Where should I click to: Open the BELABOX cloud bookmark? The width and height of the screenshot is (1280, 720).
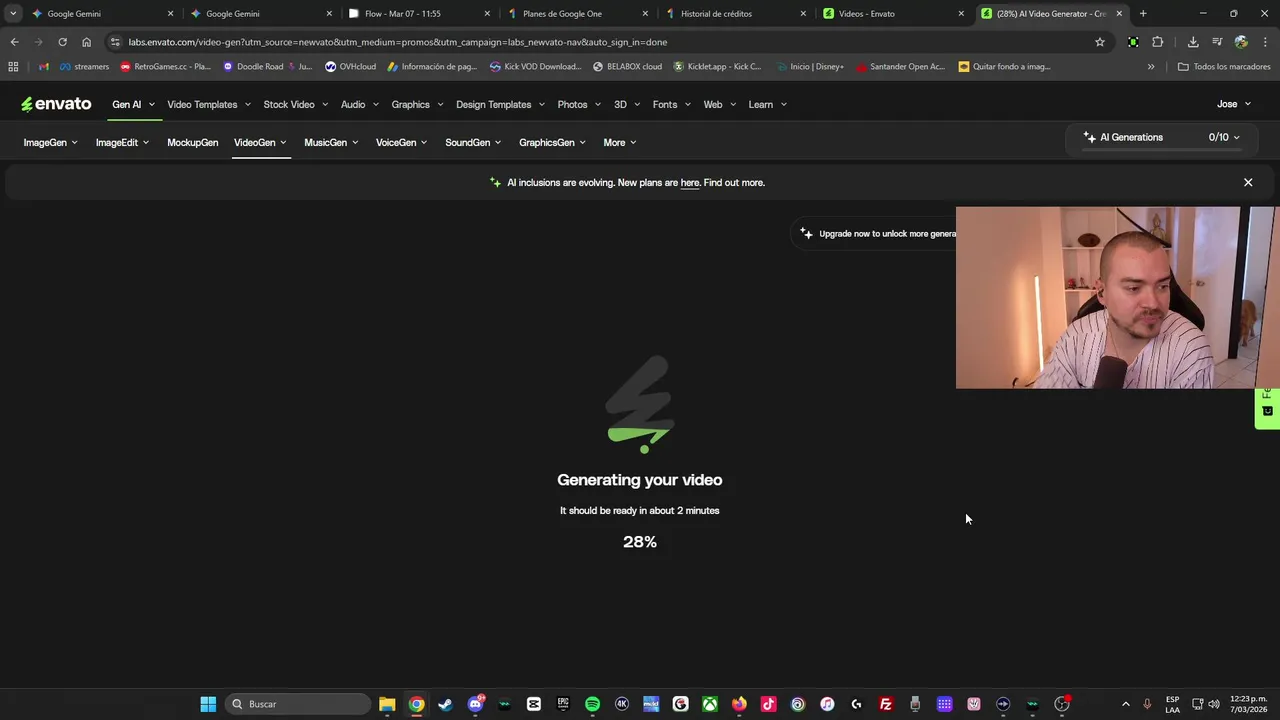627,67
